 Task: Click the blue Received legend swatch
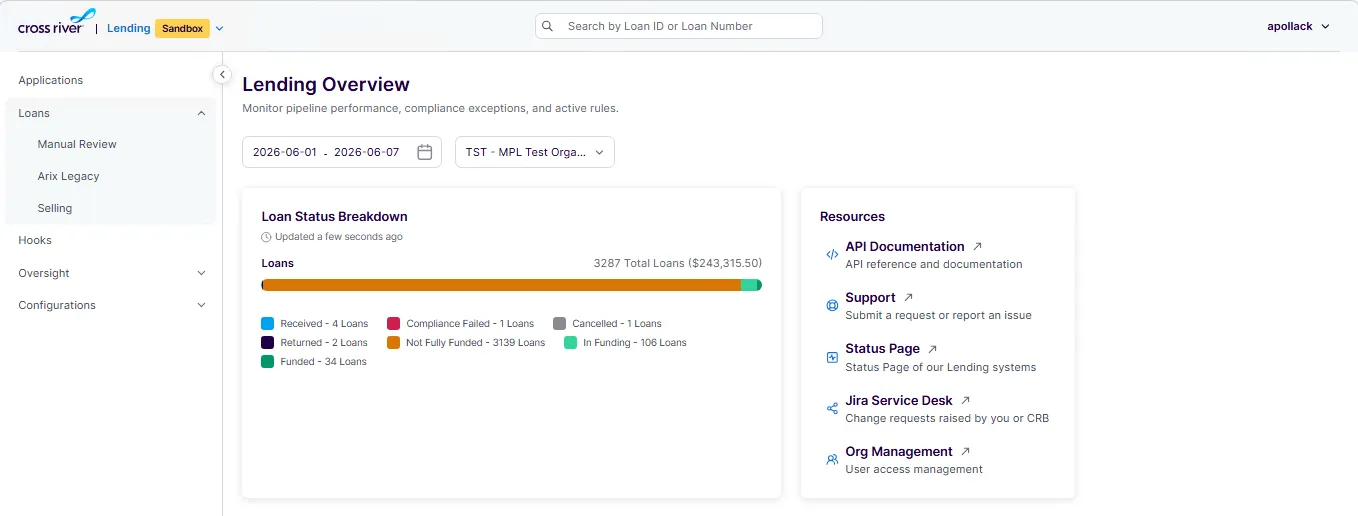pos(268,324)
